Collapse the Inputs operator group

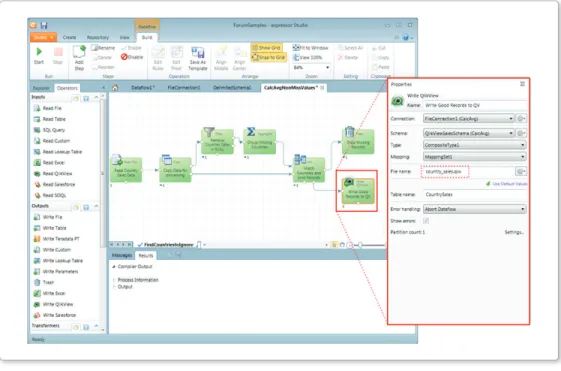96,97
